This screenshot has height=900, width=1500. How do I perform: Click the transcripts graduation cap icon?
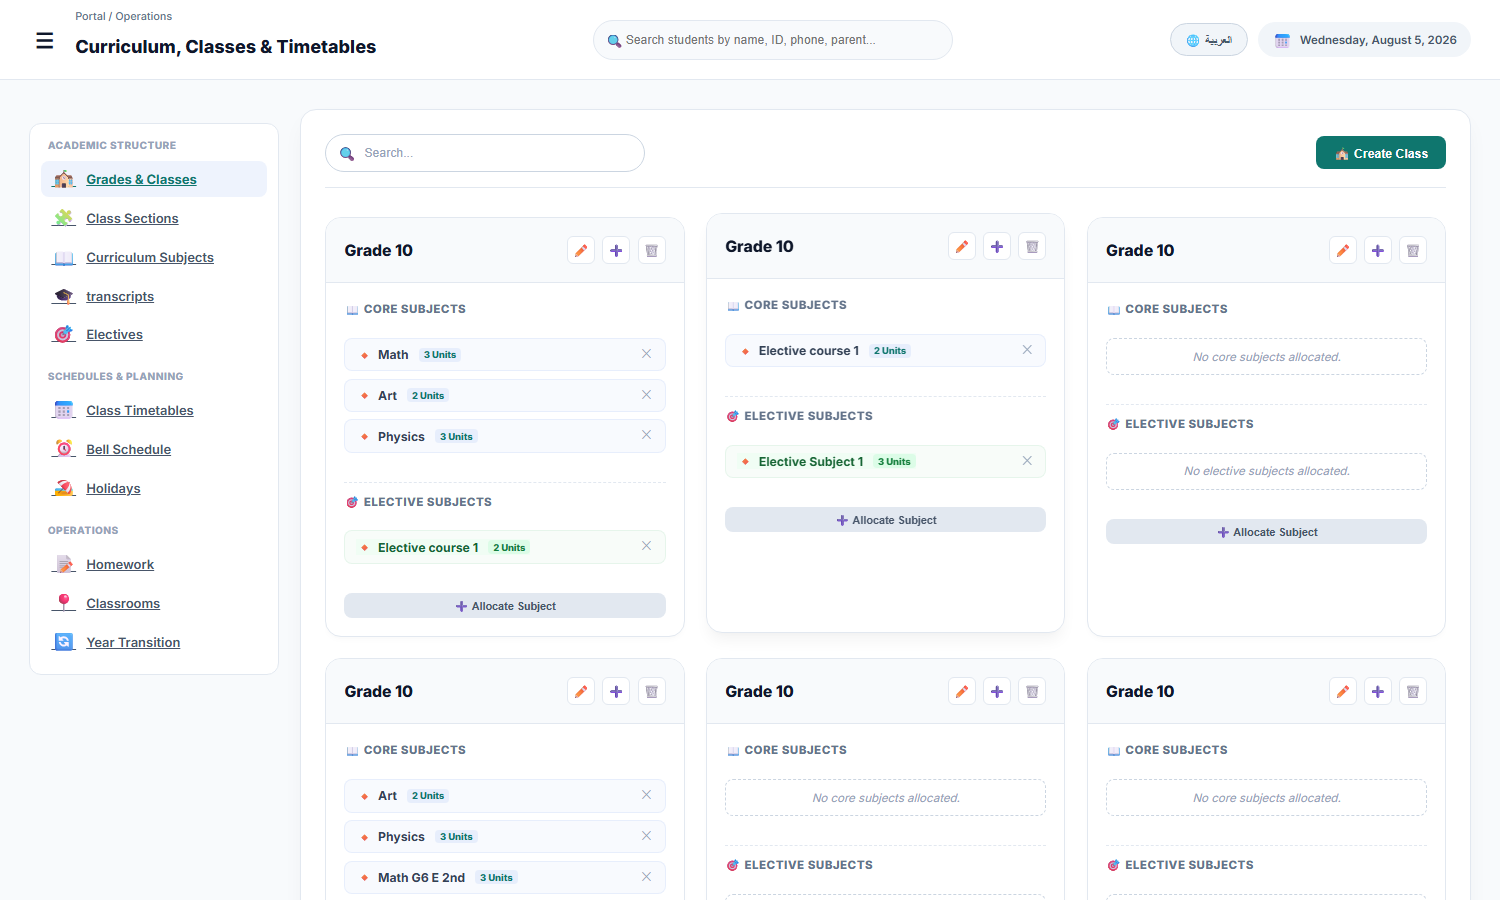pyautogui.click(x=64, y=296)
